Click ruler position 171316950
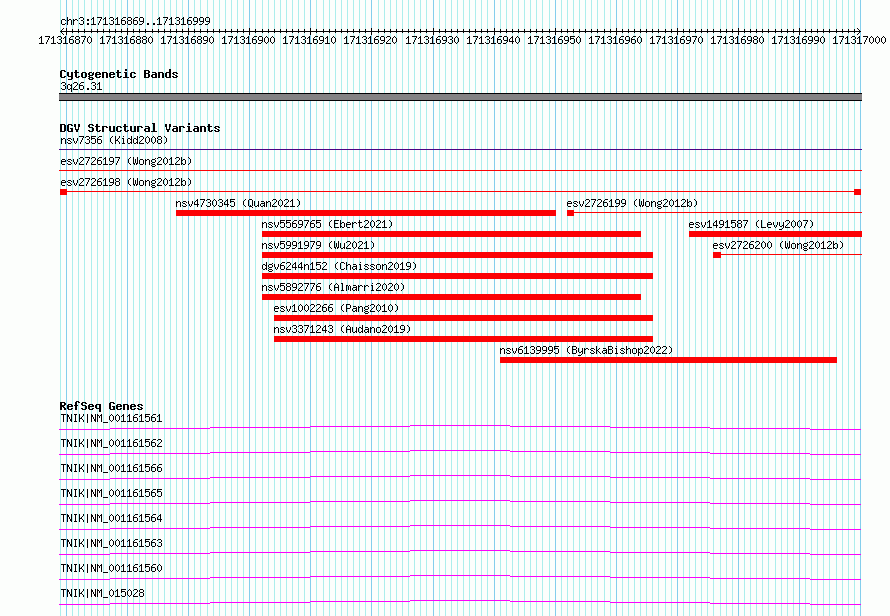Screen dimensions: 890x616 pos(554,40)
